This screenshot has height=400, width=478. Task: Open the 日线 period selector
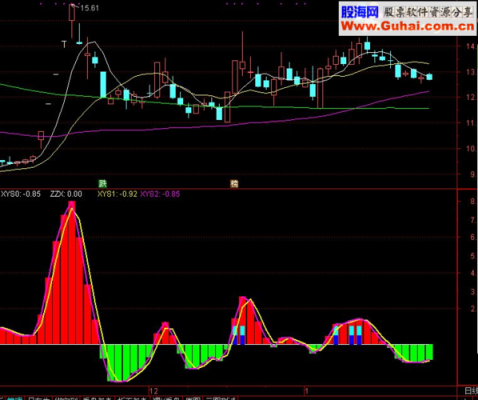click(x=471, y=391)
